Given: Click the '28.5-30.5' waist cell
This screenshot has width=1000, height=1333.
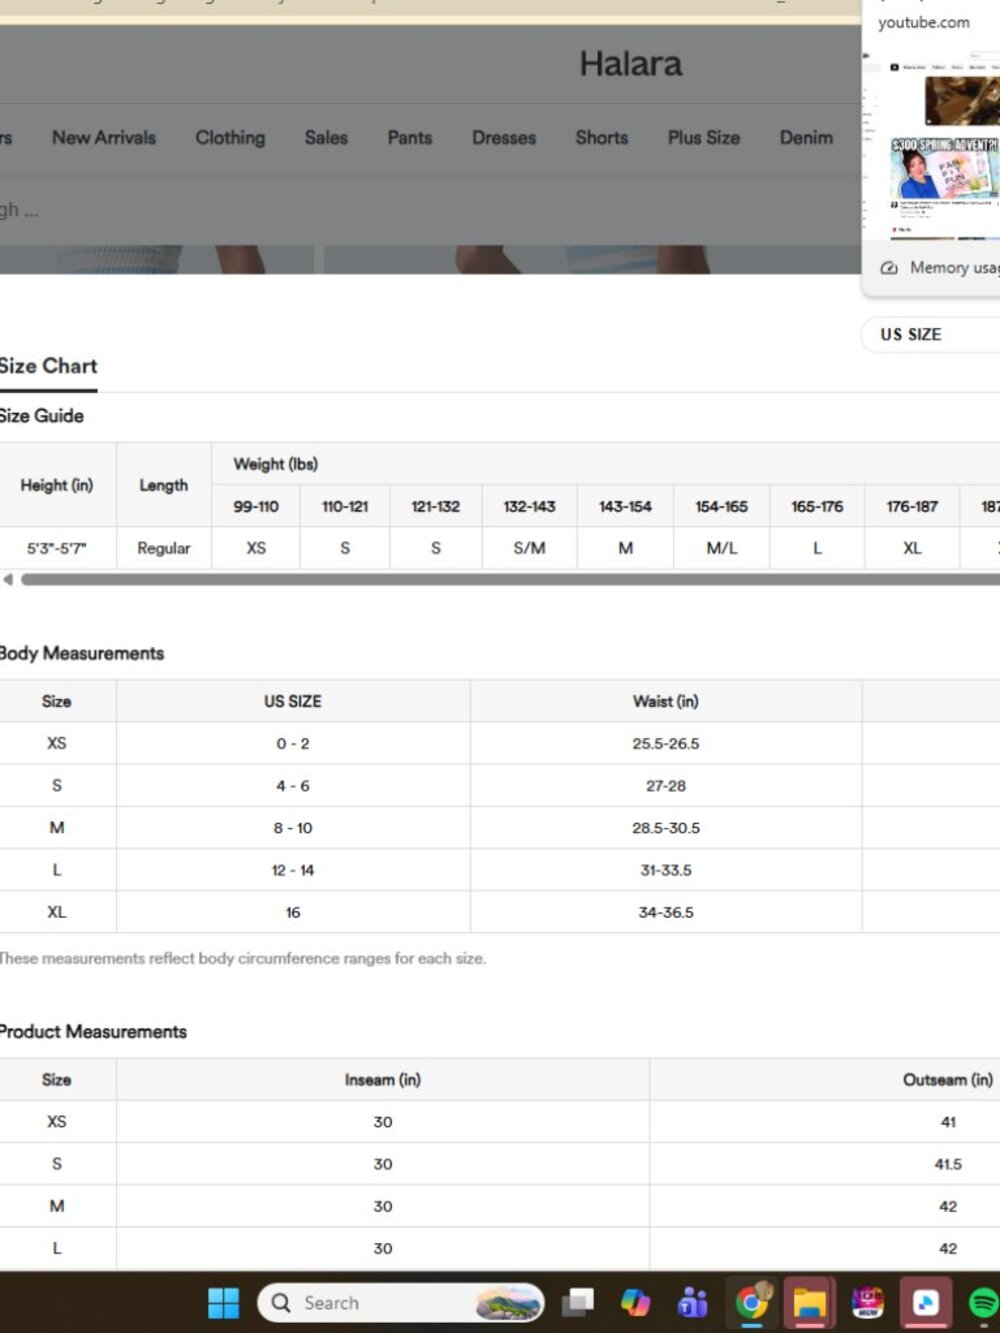Looking at the screenshot, I should (x=666, y=828).
